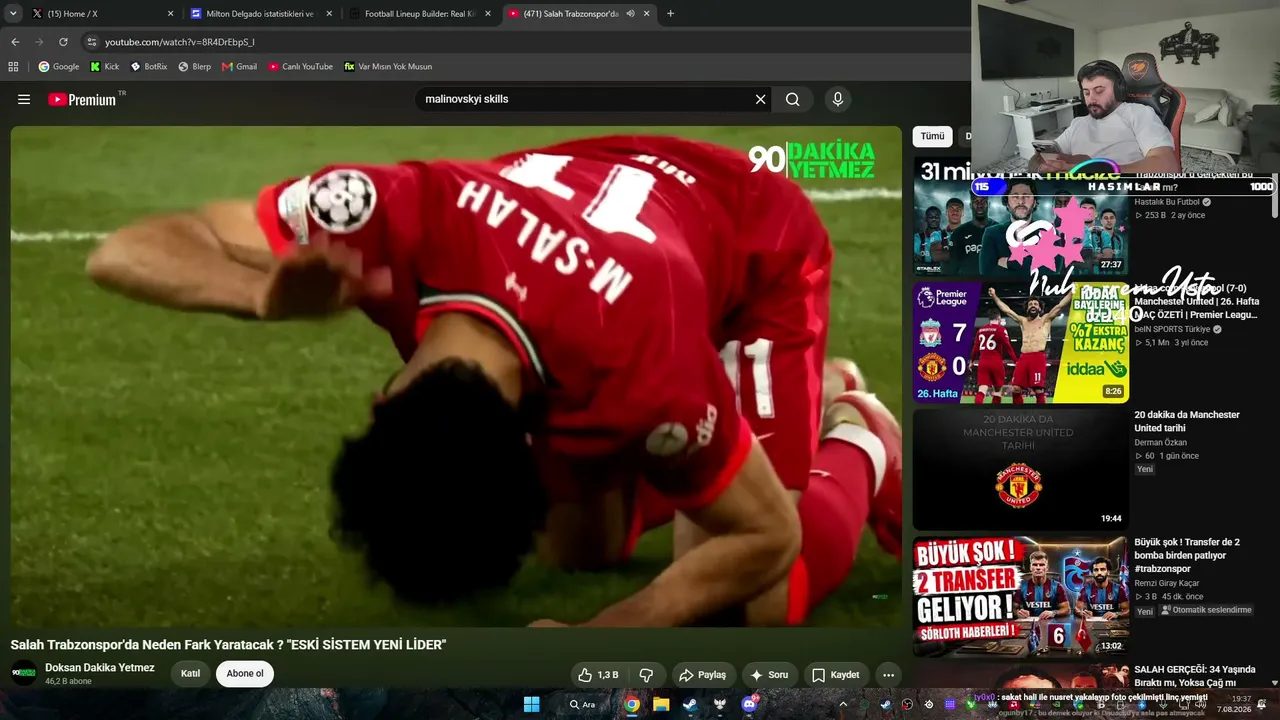Open the Var Mısın Yok Musun bookmark
Screen dimensions: 1280x720
pyautogui.click(x=388, y=67)
